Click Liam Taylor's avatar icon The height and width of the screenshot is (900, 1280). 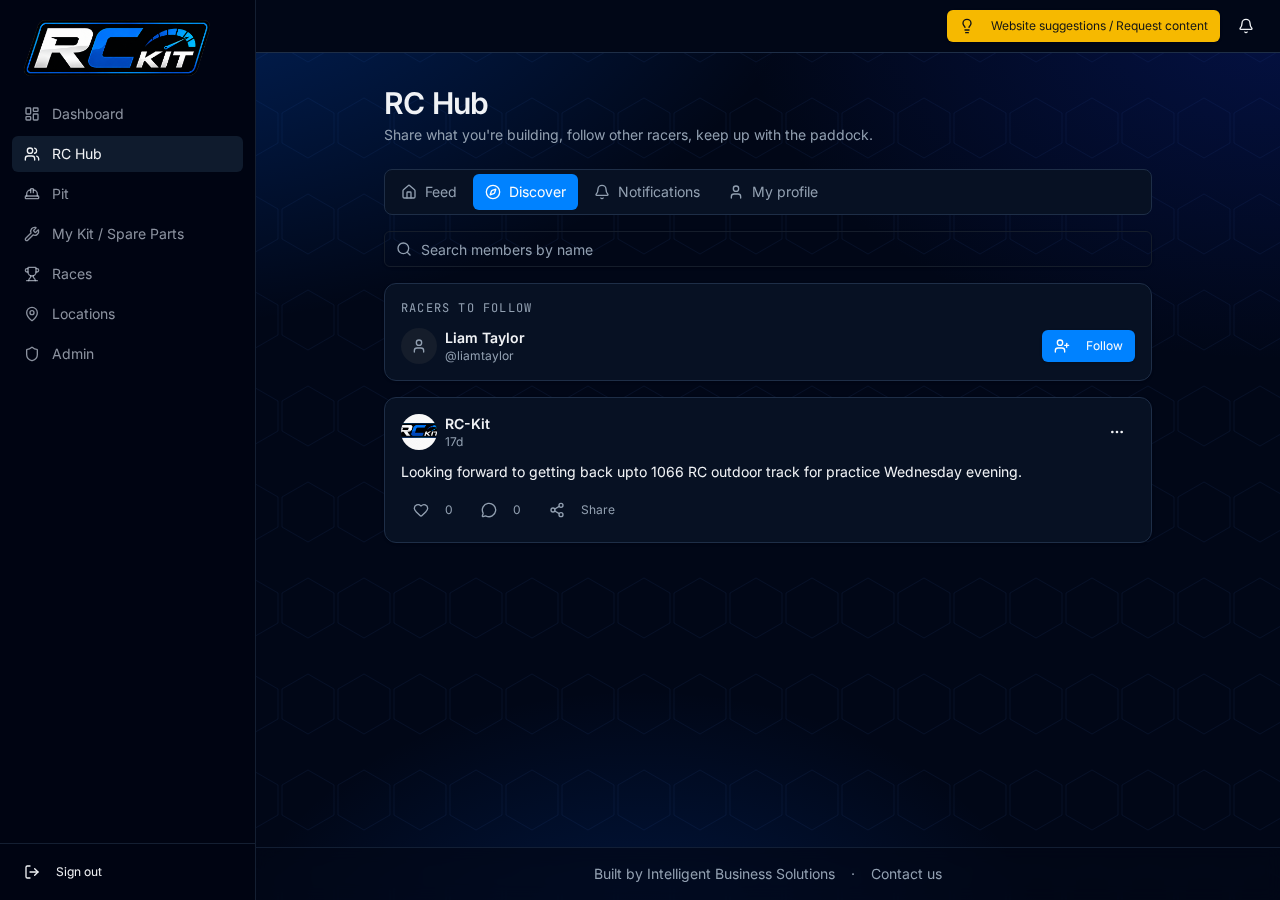tap(419, 346)
